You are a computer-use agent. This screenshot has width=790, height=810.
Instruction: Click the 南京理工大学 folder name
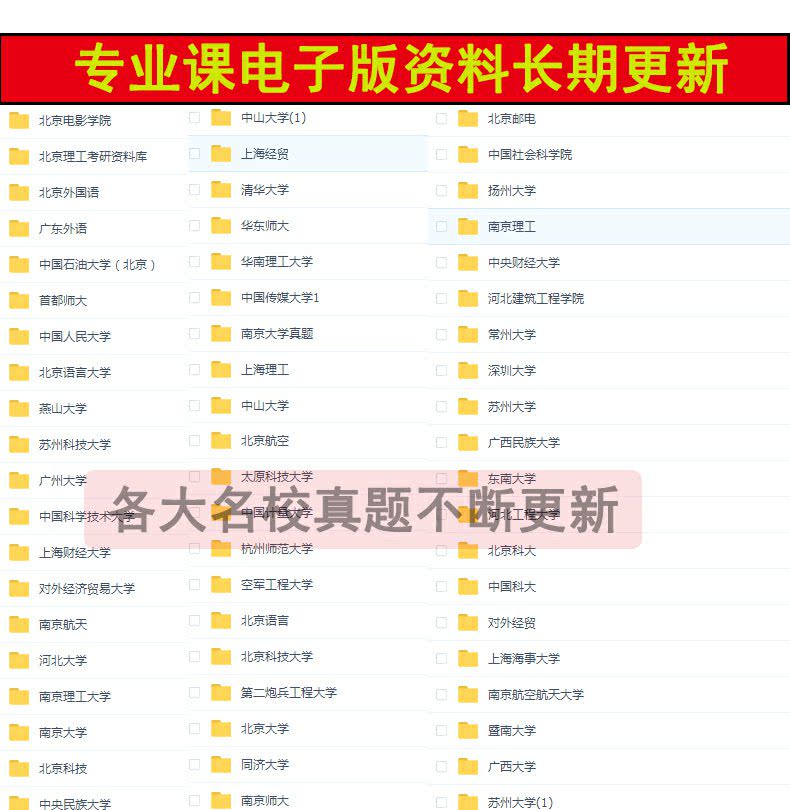point(75,696)
